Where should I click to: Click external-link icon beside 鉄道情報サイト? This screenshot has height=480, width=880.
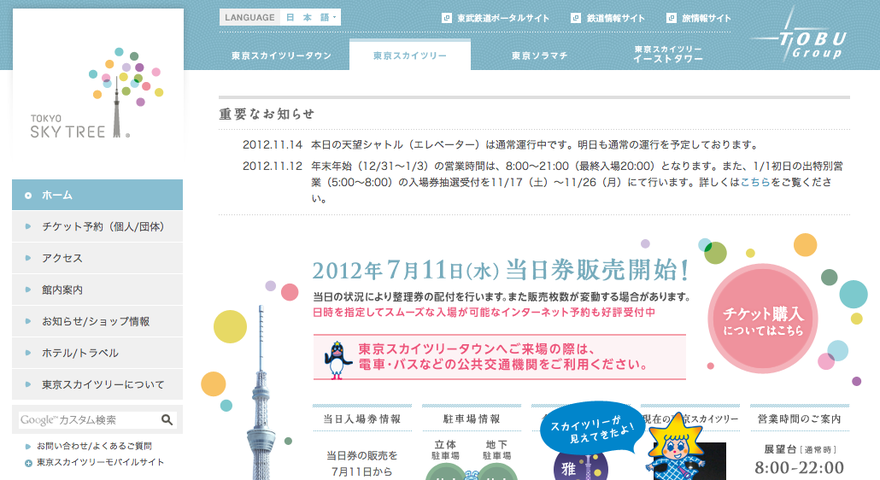[x=576, y=18]
